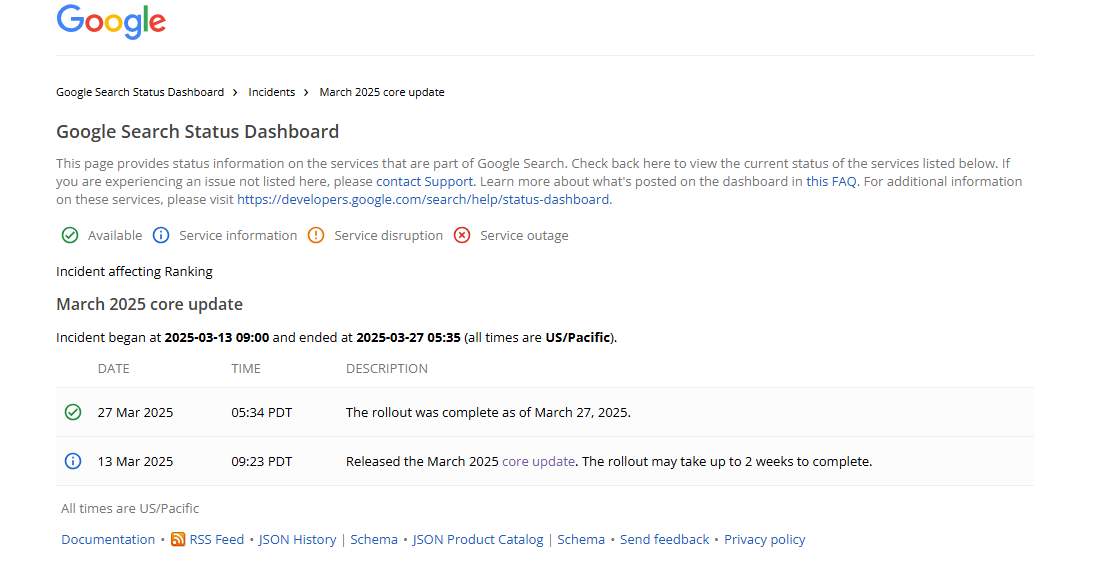Image resolution: width=1116 pixels, height=587 pixels.
Task: Click the orange RSS feed icon
Action: (178, 540)
